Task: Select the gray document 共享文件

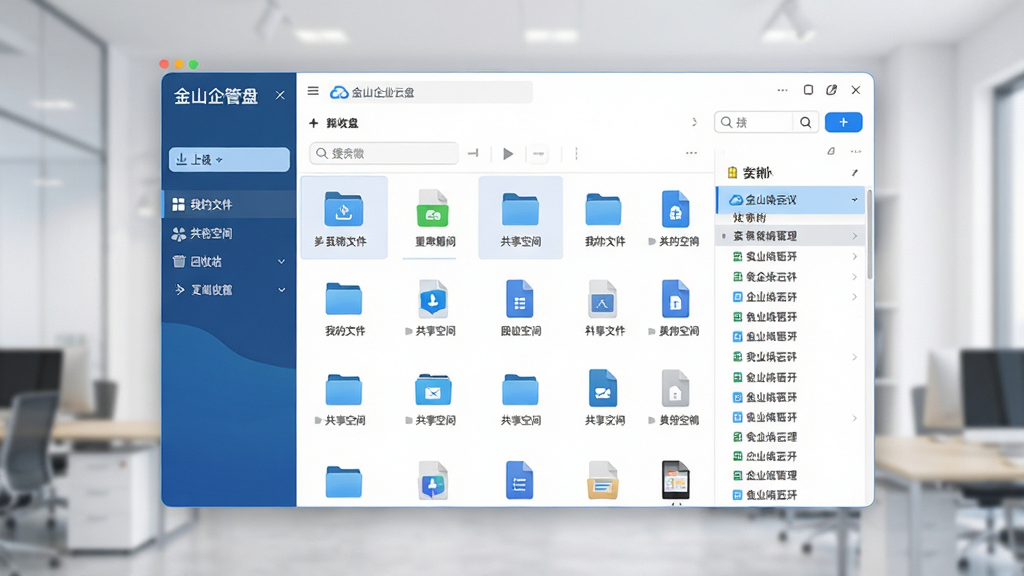Action: point(604,307)
